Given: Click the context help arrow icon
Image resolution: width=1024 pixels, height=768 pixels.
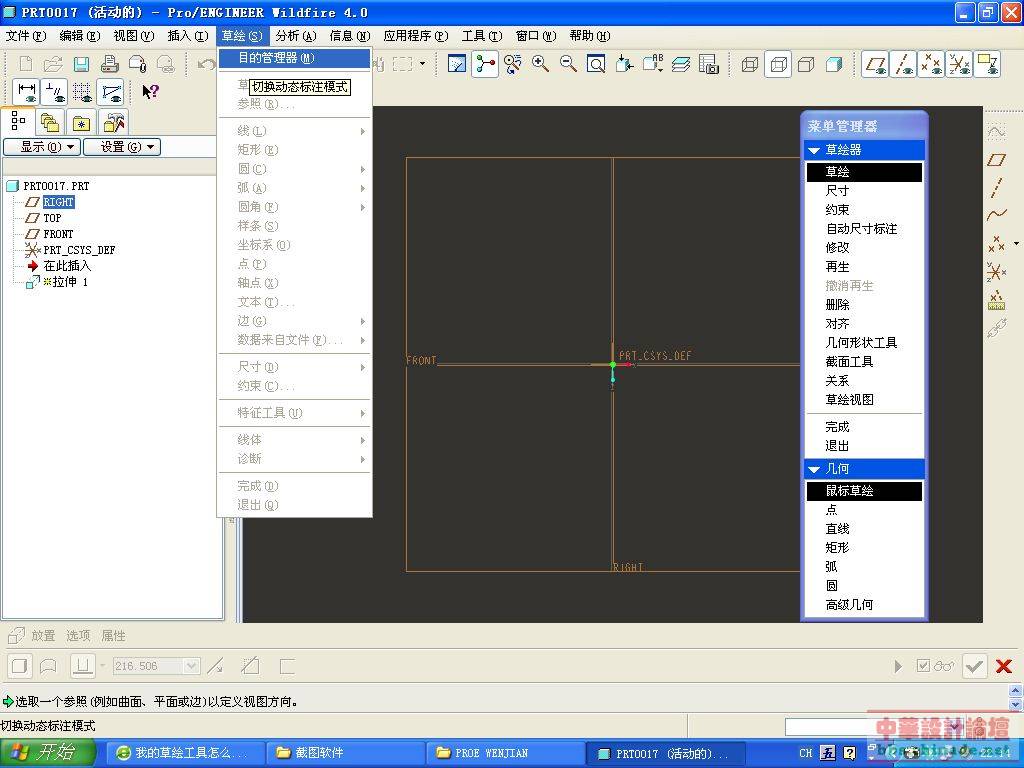Looking at the screenshot, I should (x=150, y=91).
